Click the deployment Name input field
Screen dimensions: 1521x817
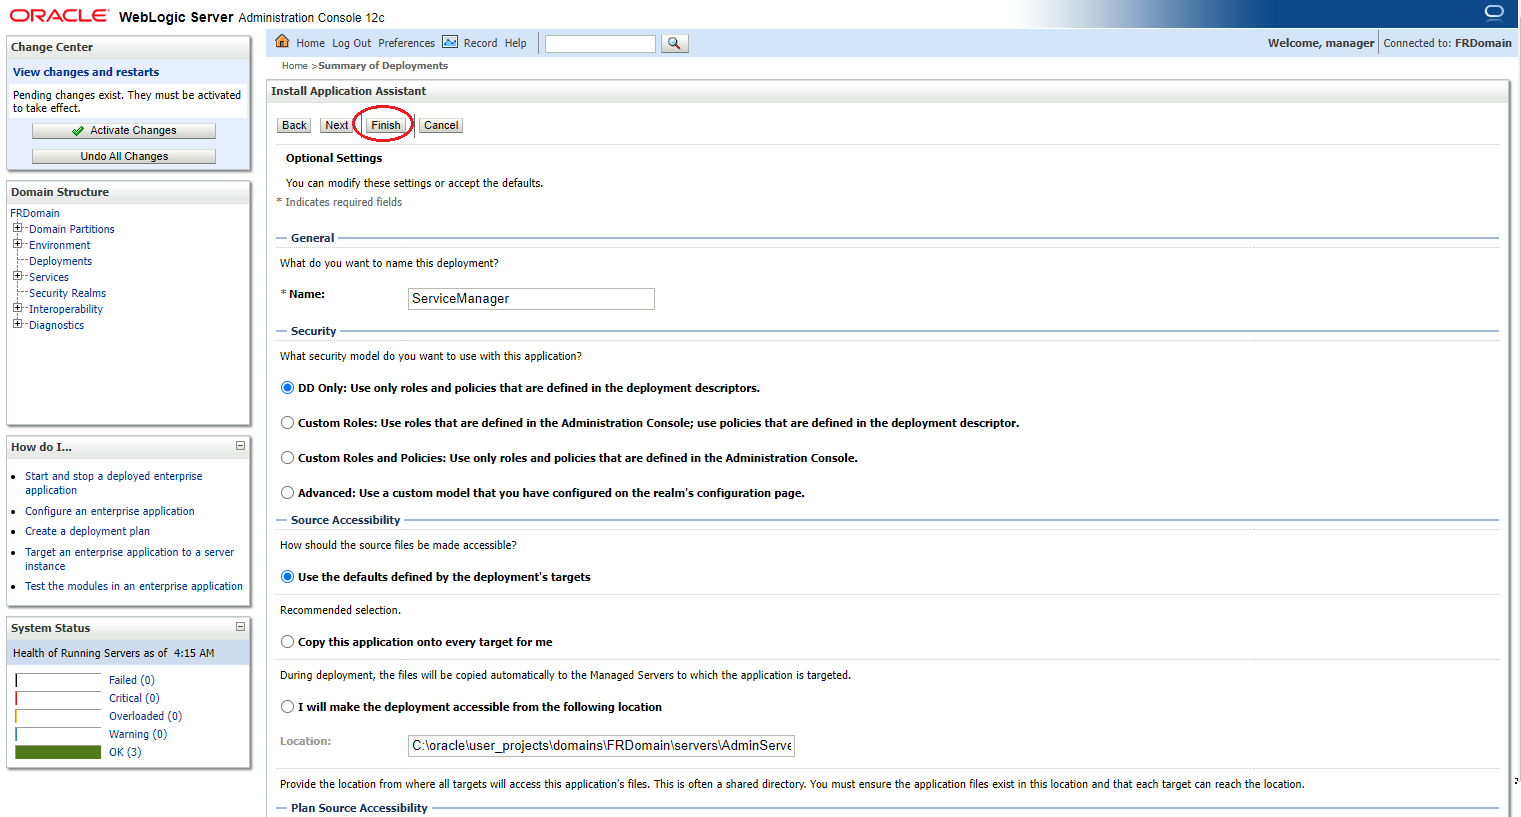(531, 299)
